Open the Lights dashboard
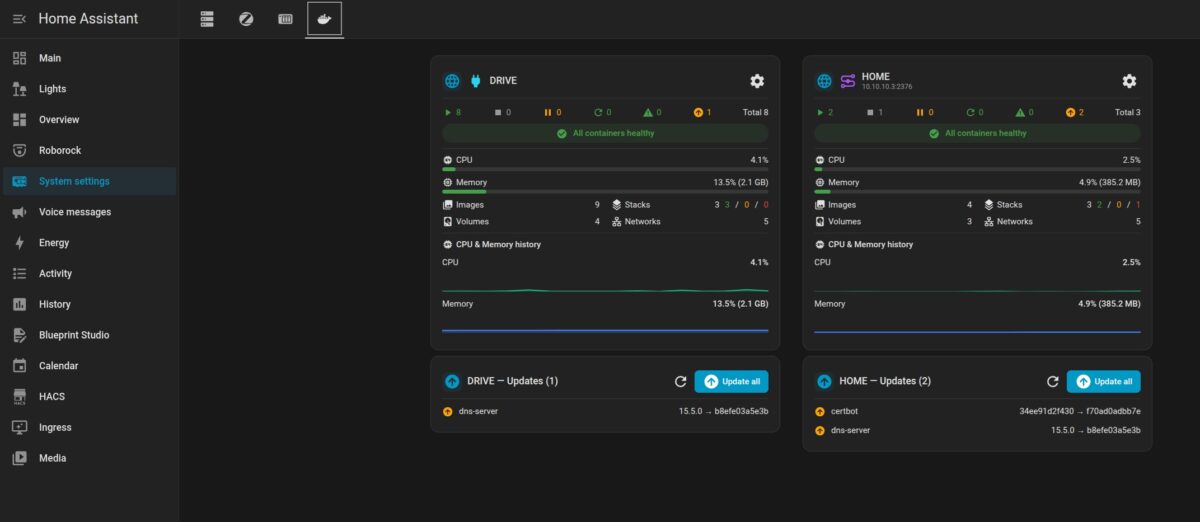1200x522 pixels. [89, 89]
